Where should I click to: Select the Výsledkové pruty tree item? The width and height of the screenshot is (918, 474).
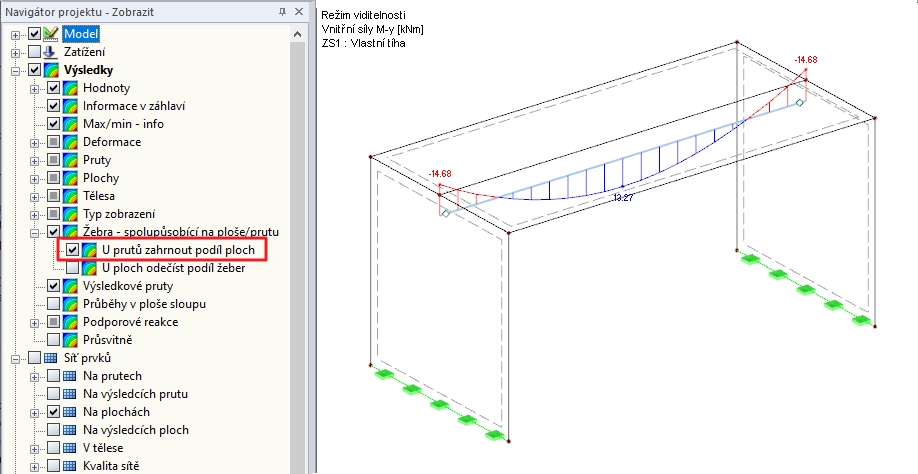[x=128, y=286]
